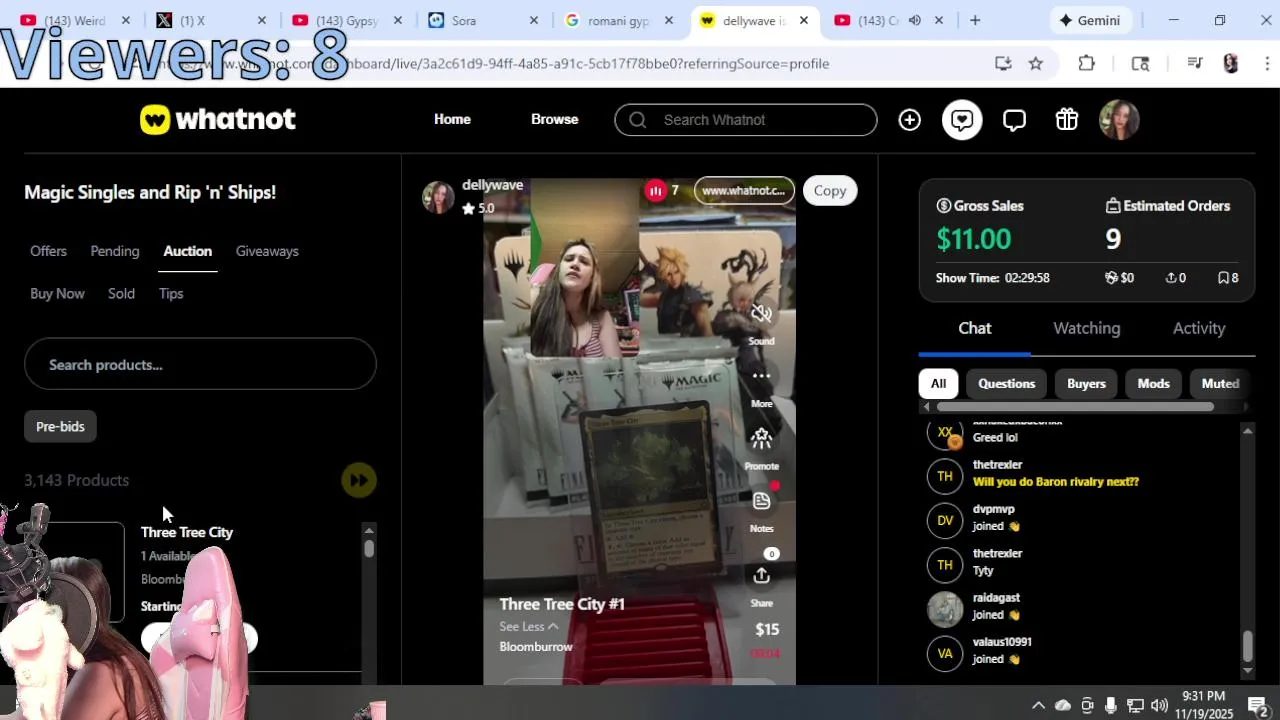Select the Chat tab

pos(975,328)
